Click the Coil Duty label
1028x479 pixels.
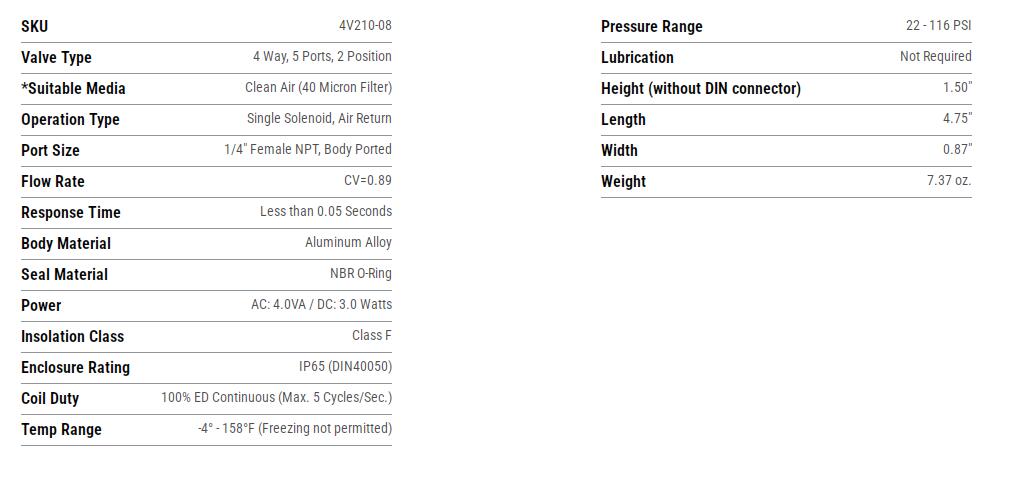pos(50,399)
